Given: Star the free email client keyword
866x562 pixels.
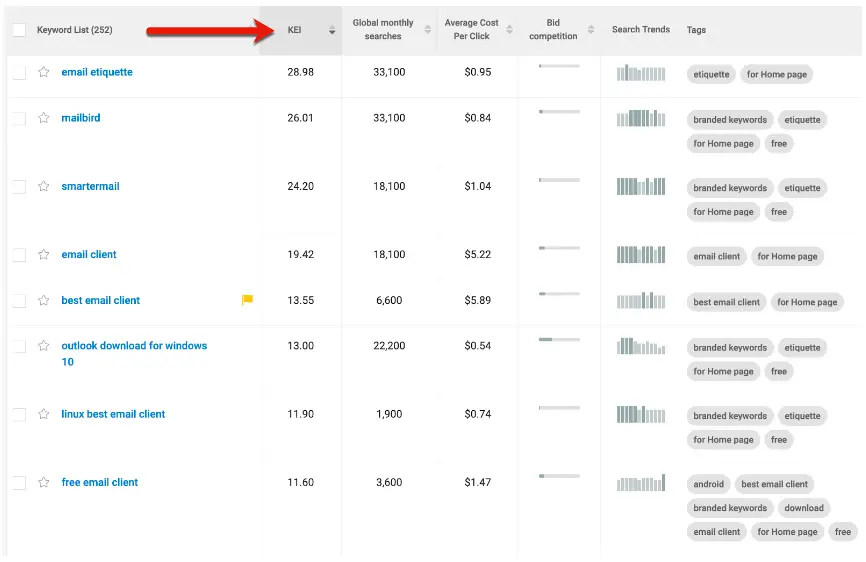Looking at the screenshot, I should click(x=44, y=483).
